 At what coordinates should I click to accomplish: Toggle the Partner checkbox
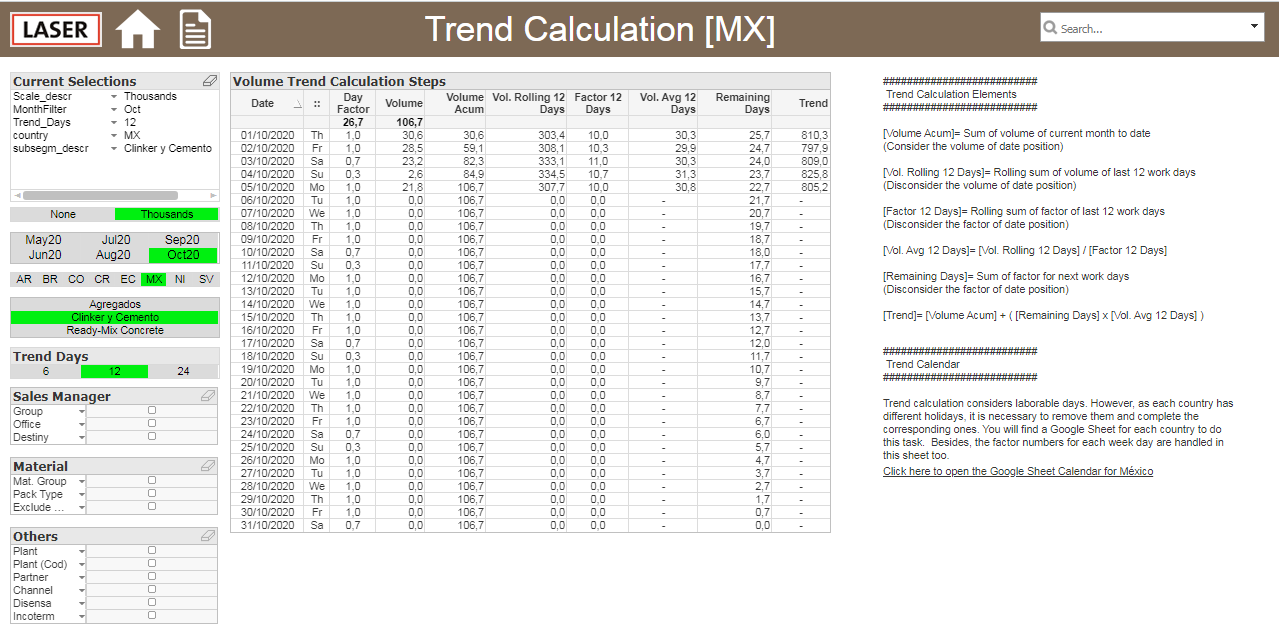(x=152, y=576)
